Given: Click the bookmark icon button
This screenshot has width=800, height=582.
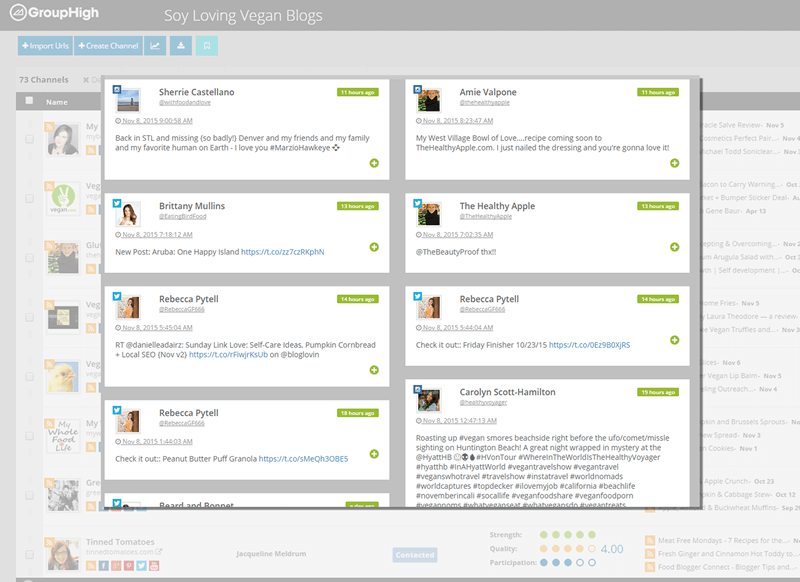Looking at the screenshot, I should (x=207, y=46).
